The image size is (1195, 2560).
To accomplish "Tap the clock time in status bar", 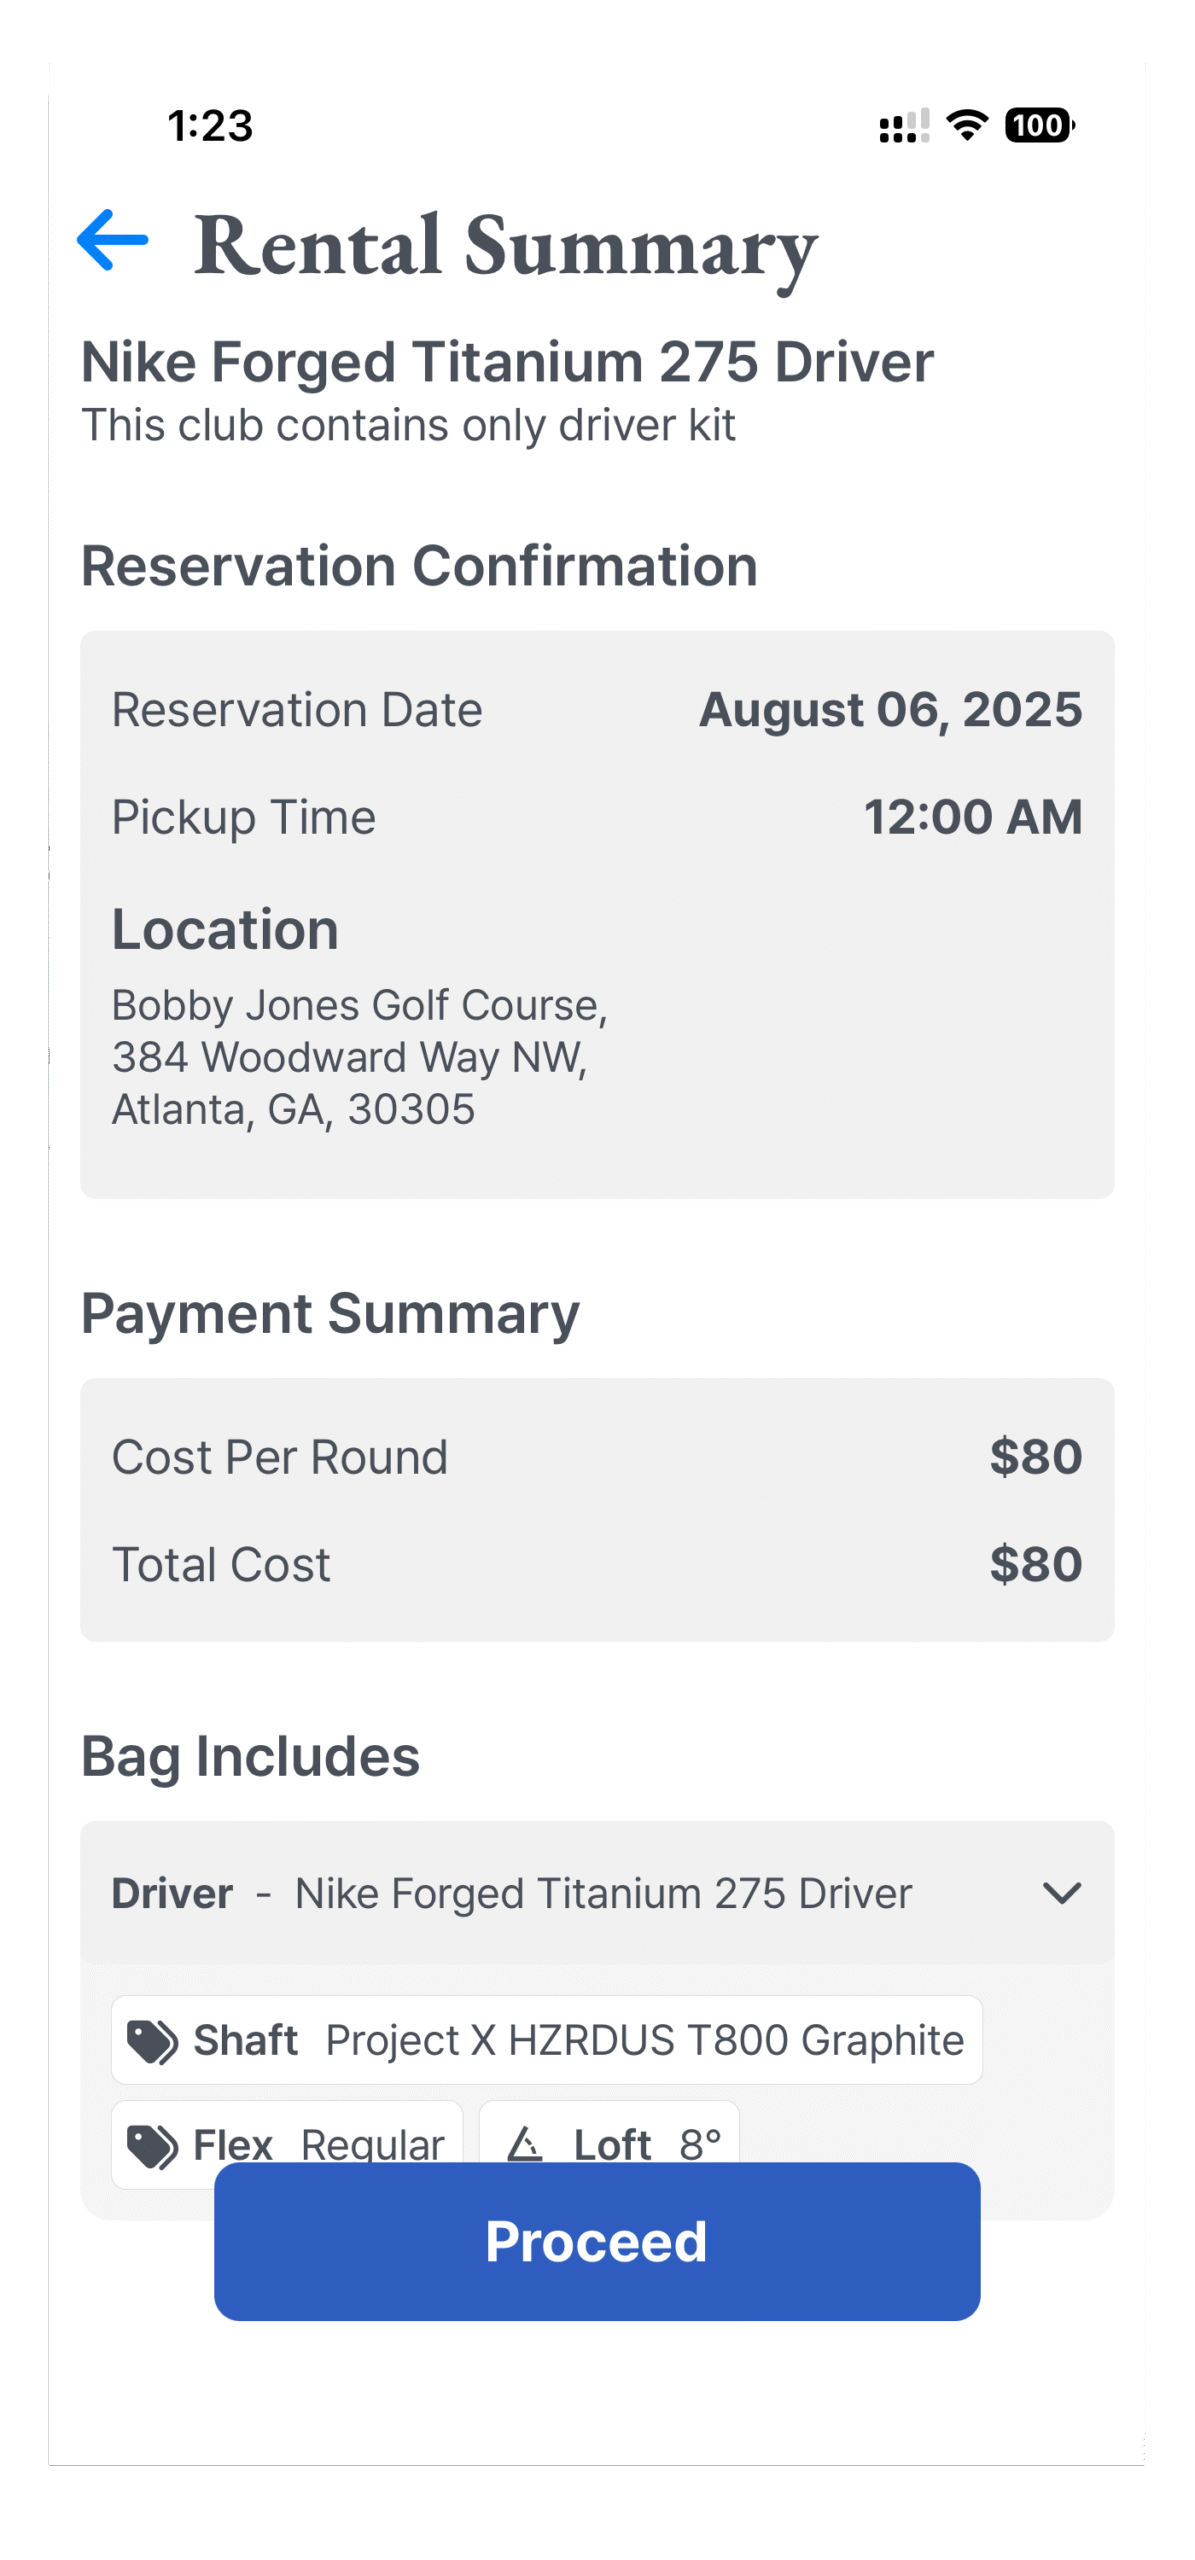I will pos(210,126).
